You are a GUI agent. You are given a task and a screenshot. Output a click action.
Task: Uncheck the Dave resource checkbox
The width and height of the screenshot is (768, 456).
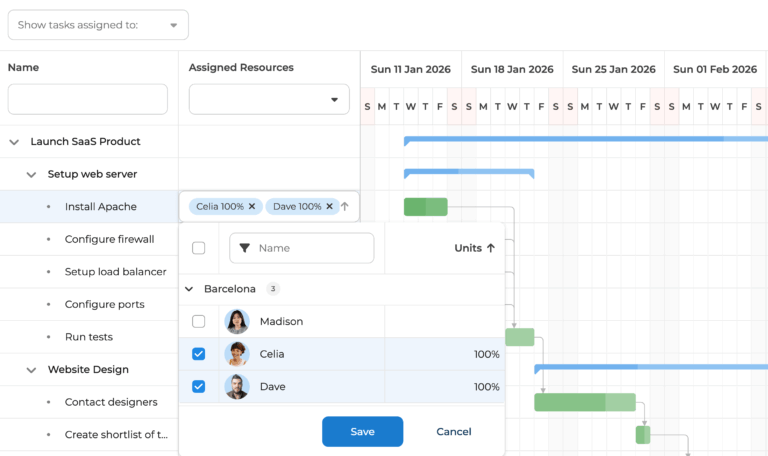tap(199, 387)
